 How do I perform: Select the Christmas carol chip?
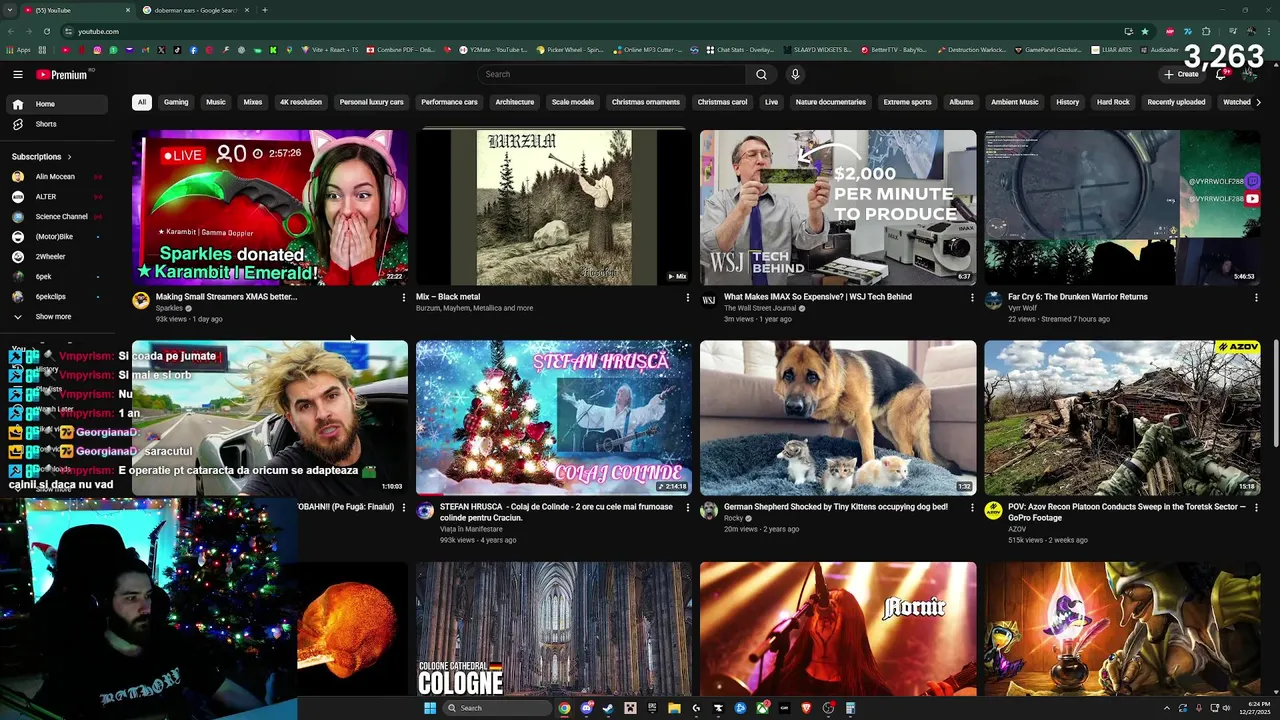(722, 102)
